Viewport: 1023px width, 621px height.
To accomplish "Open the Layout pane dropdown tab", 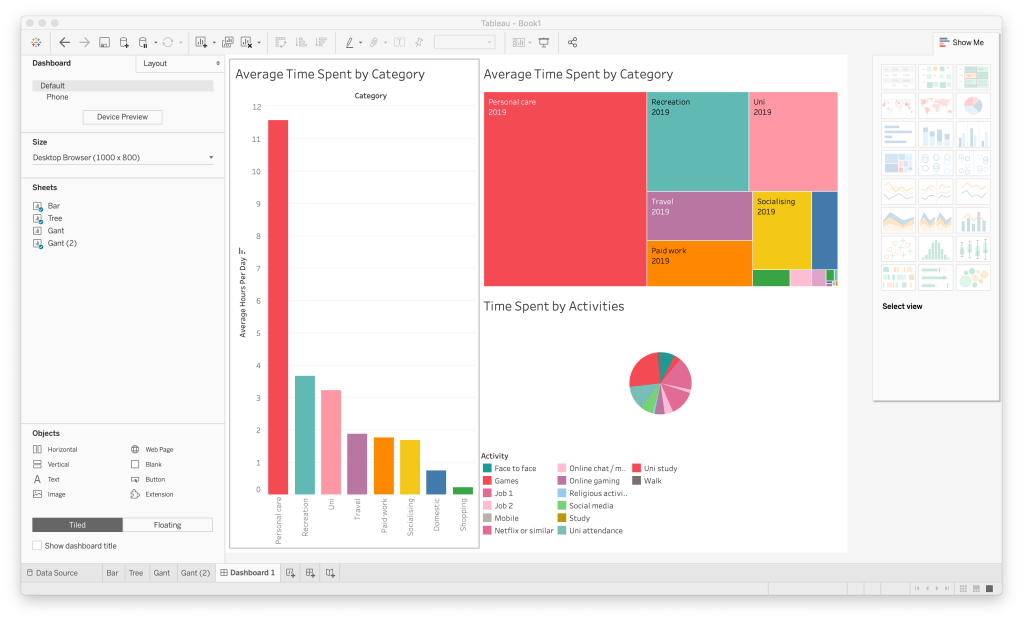I will tap(180, 63).
